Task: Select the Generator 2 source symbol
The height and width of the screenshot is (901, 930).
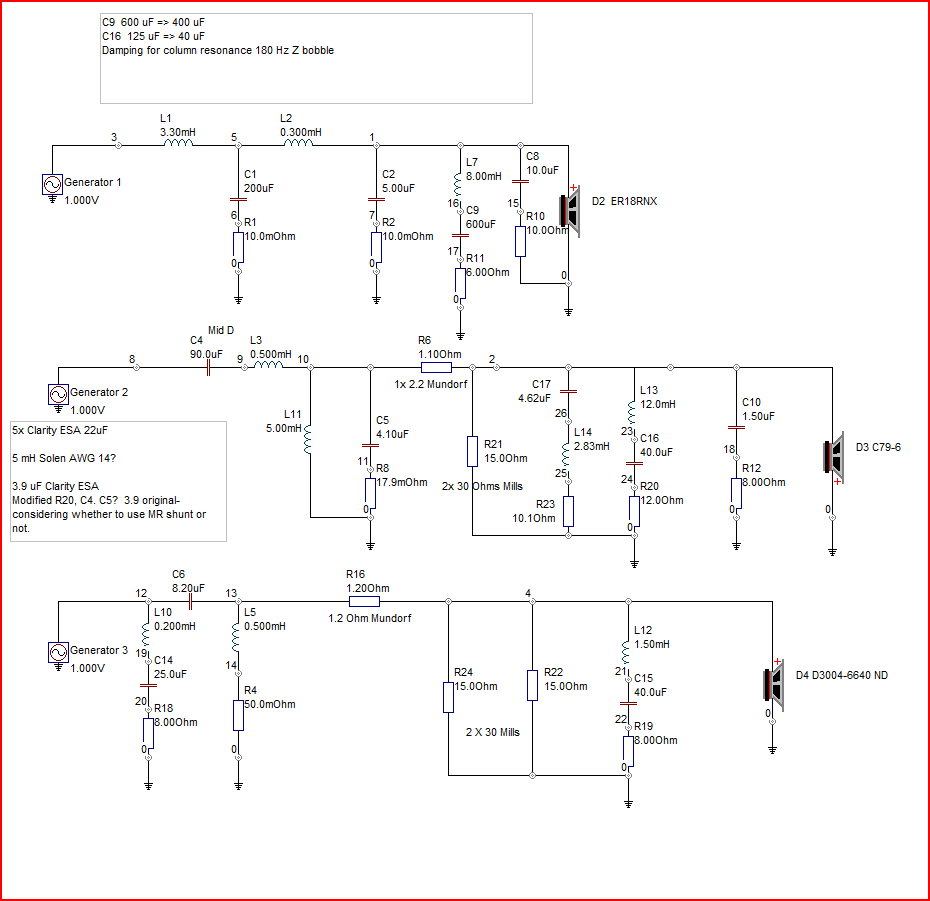Action: pyautogui.click(x=58, y=394)
